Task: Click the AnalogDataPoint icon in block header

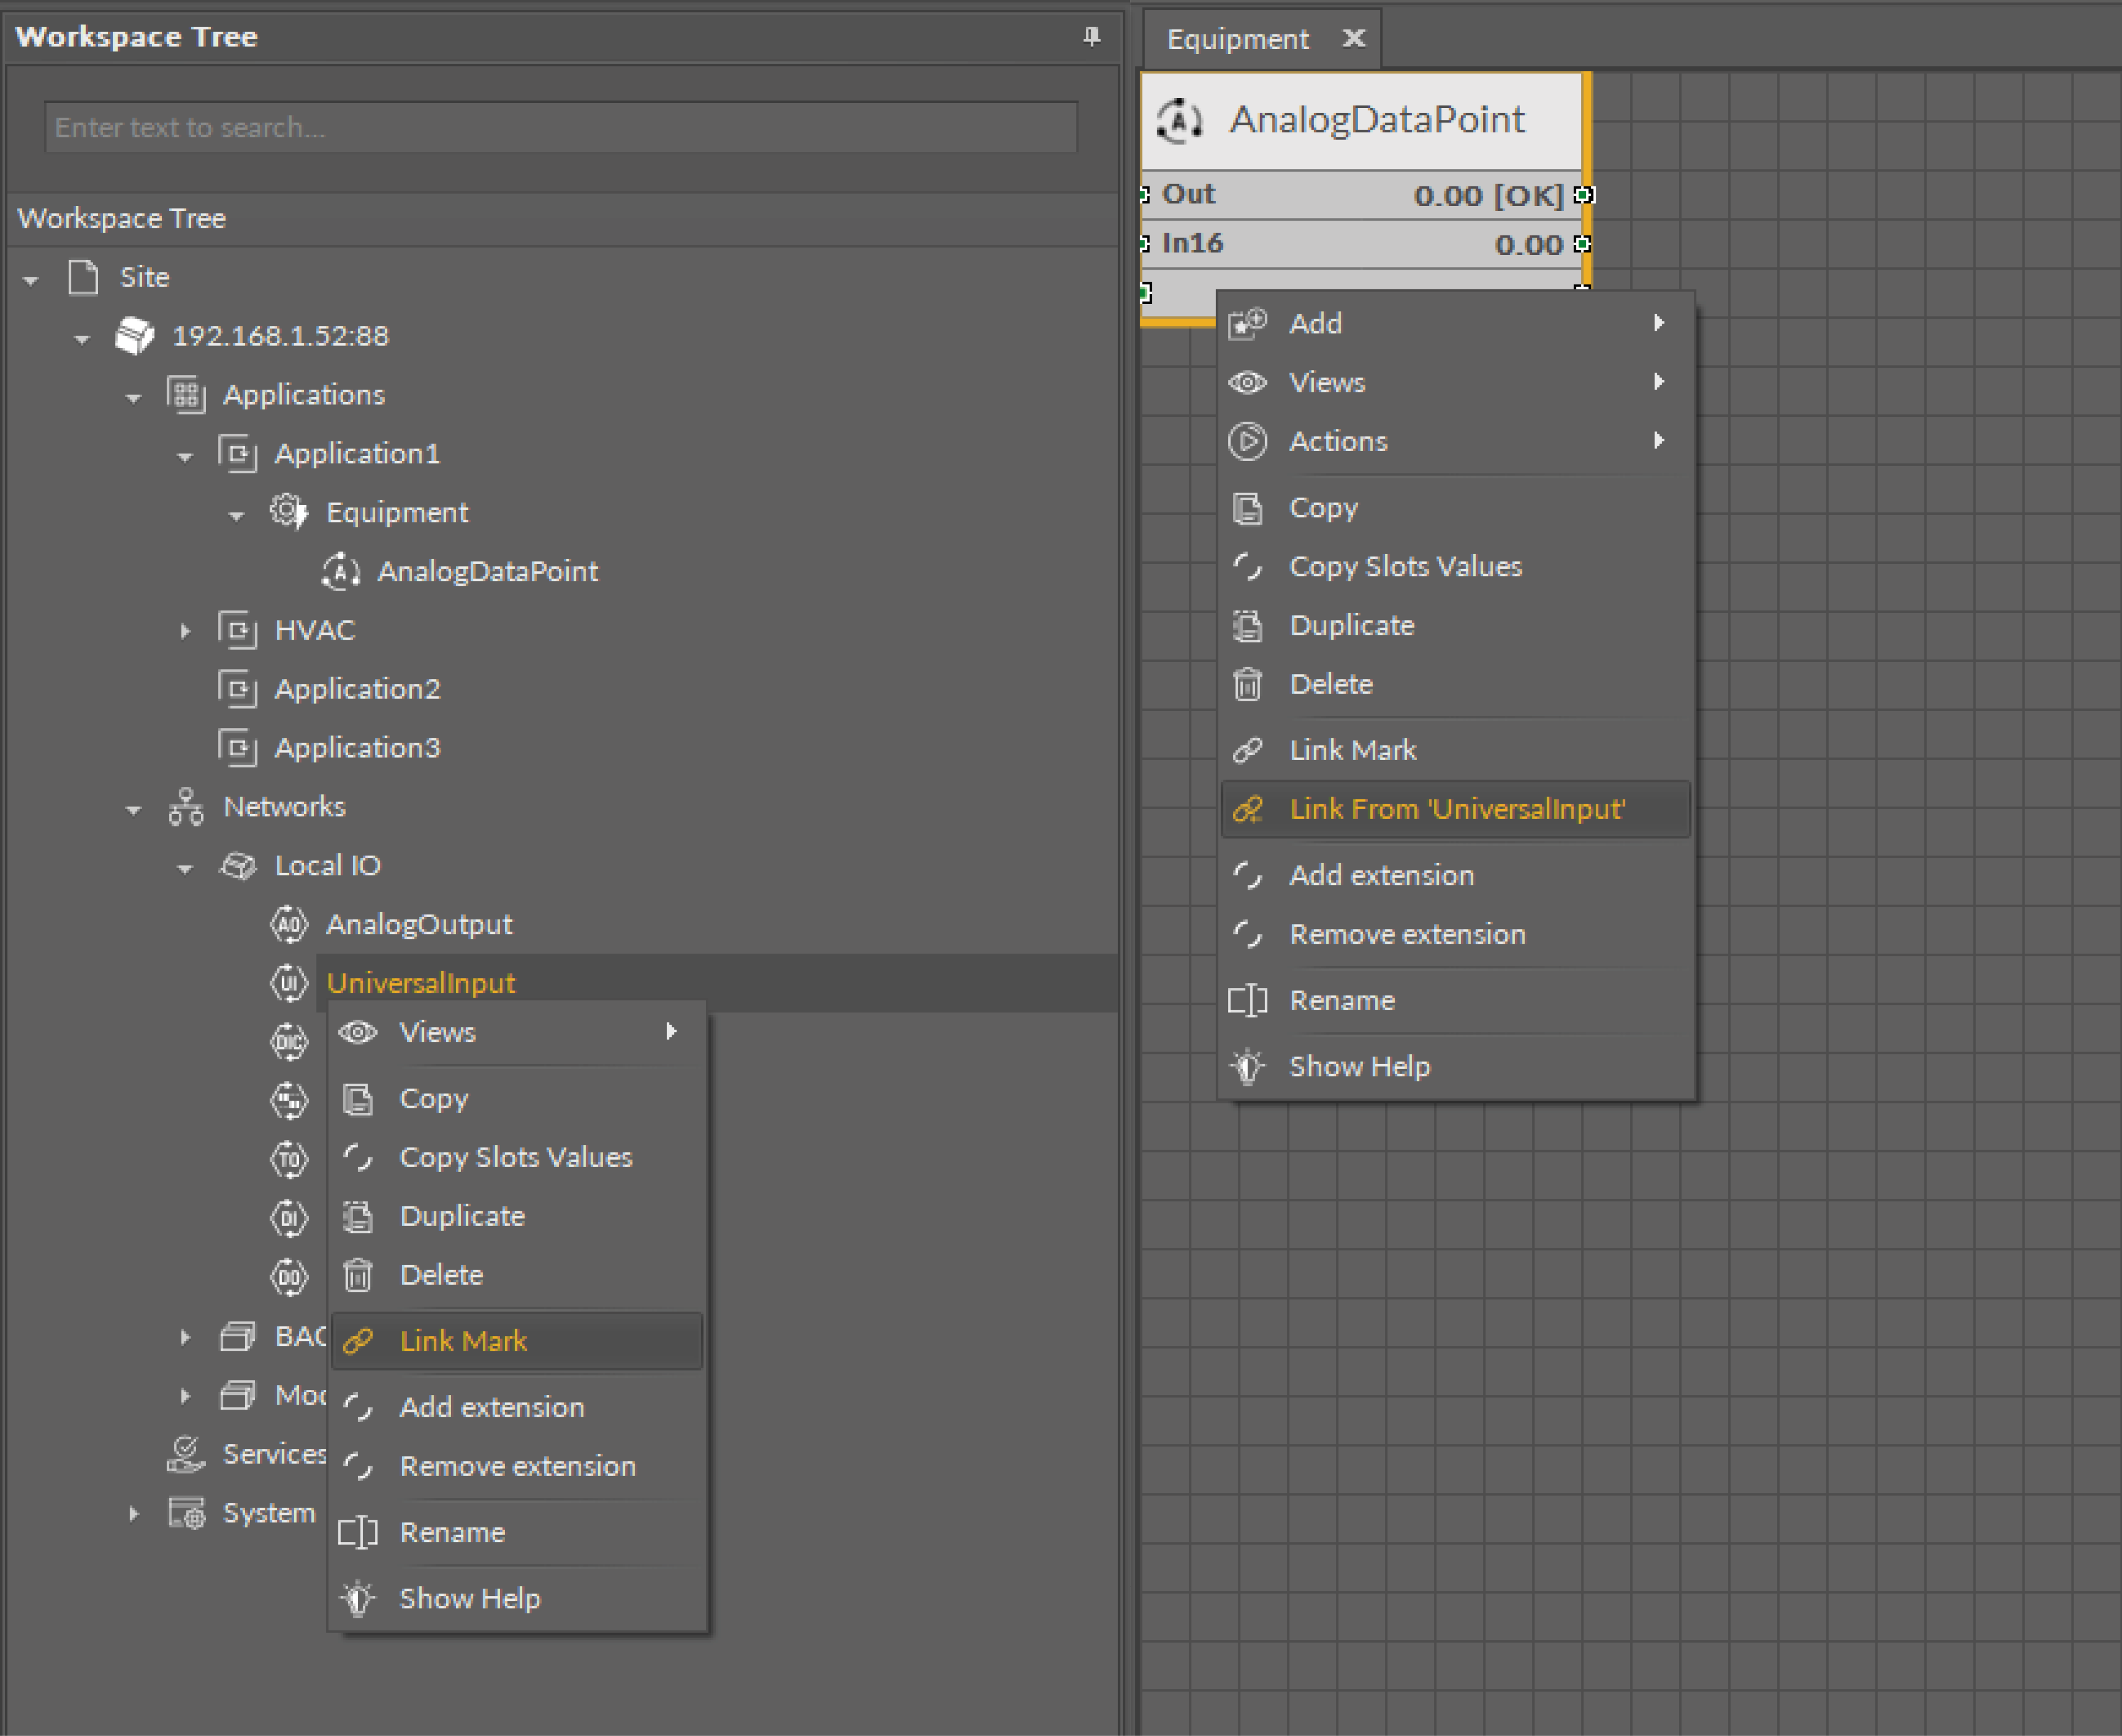Action: (x=1180, y=121)
